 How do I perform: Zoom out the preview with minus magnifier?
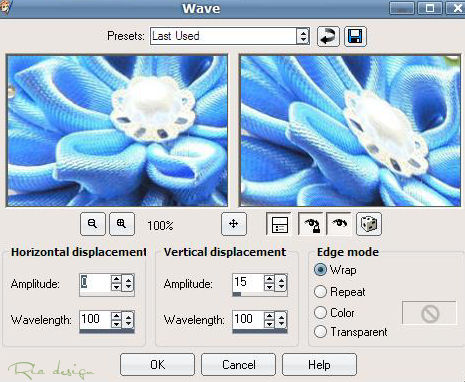click(x=93, y=224)
